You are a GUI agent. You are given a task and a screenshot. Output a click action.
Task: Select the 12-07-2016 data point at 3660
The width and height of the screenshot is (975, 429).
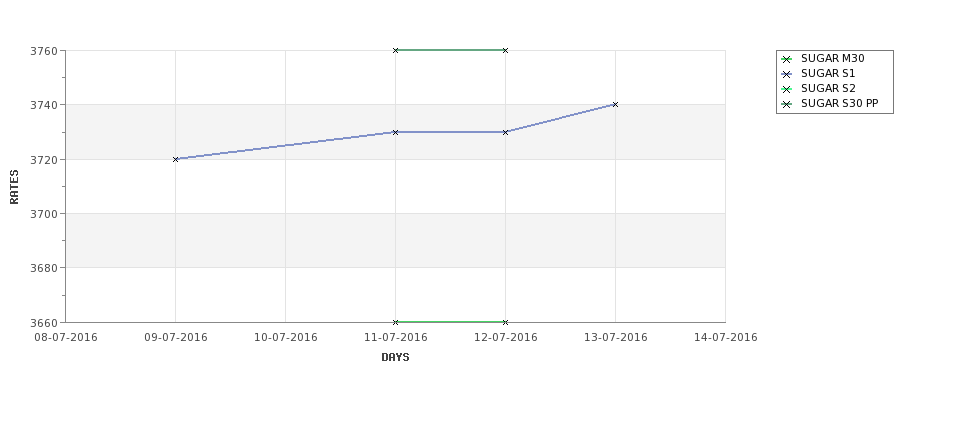coord(506,322)
